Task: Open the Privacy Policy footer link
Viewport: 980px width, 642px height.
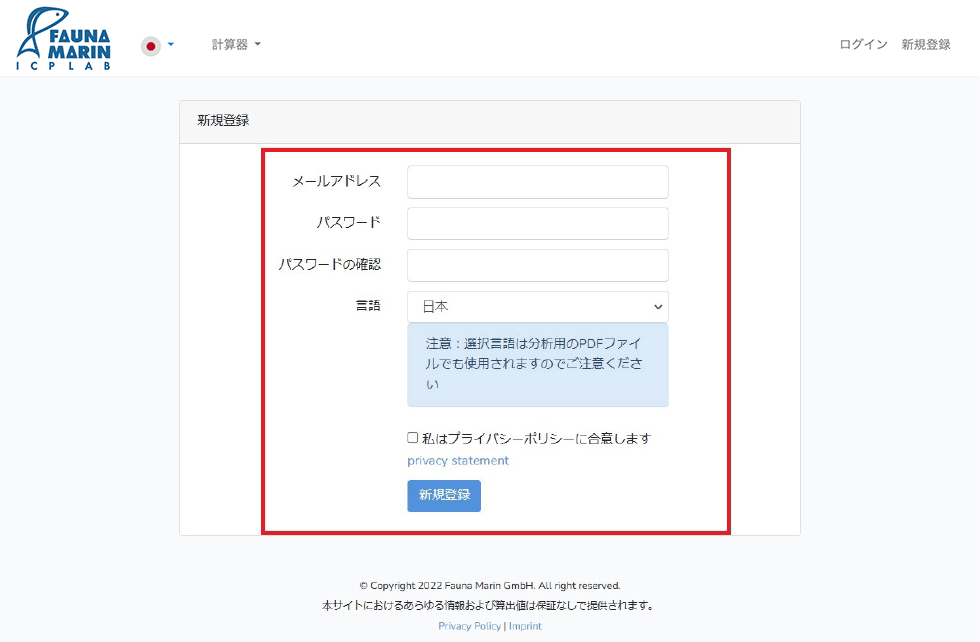Action: tap(469, 626)
